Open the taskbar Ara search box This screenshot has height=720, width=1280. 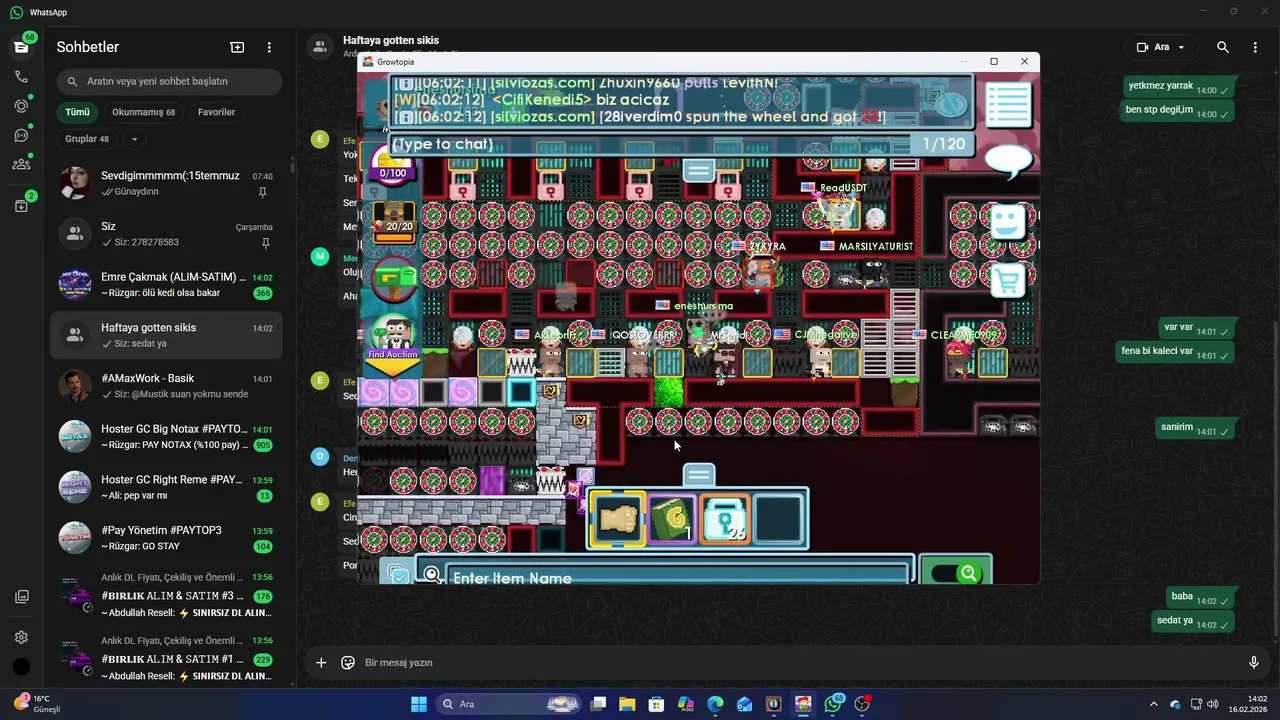click(x=509, y=704)
